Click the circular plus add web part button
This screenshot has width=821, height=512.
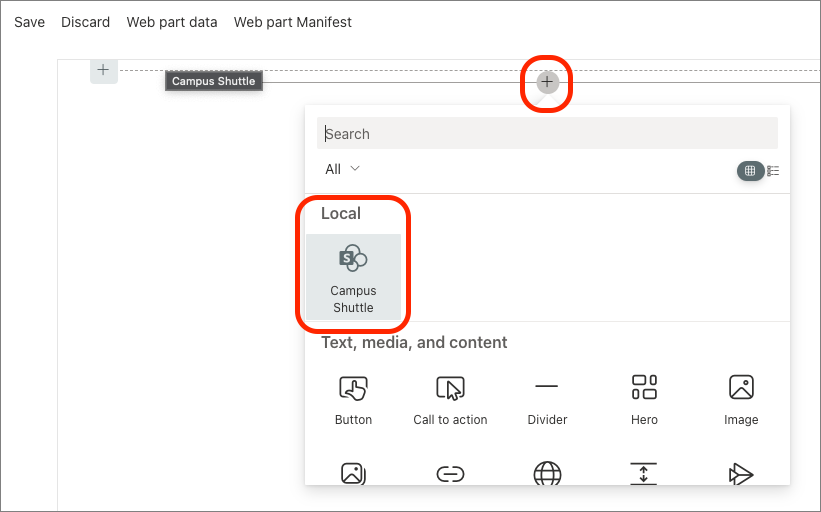547,82
